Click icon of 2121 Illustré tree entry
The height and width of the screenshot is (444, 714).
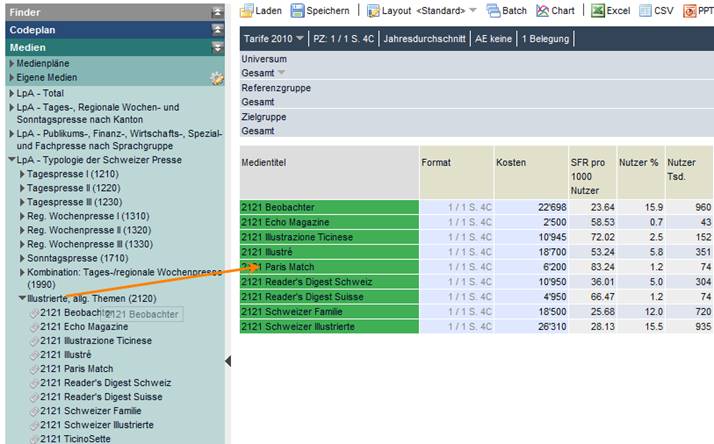[x=34, y=356]
